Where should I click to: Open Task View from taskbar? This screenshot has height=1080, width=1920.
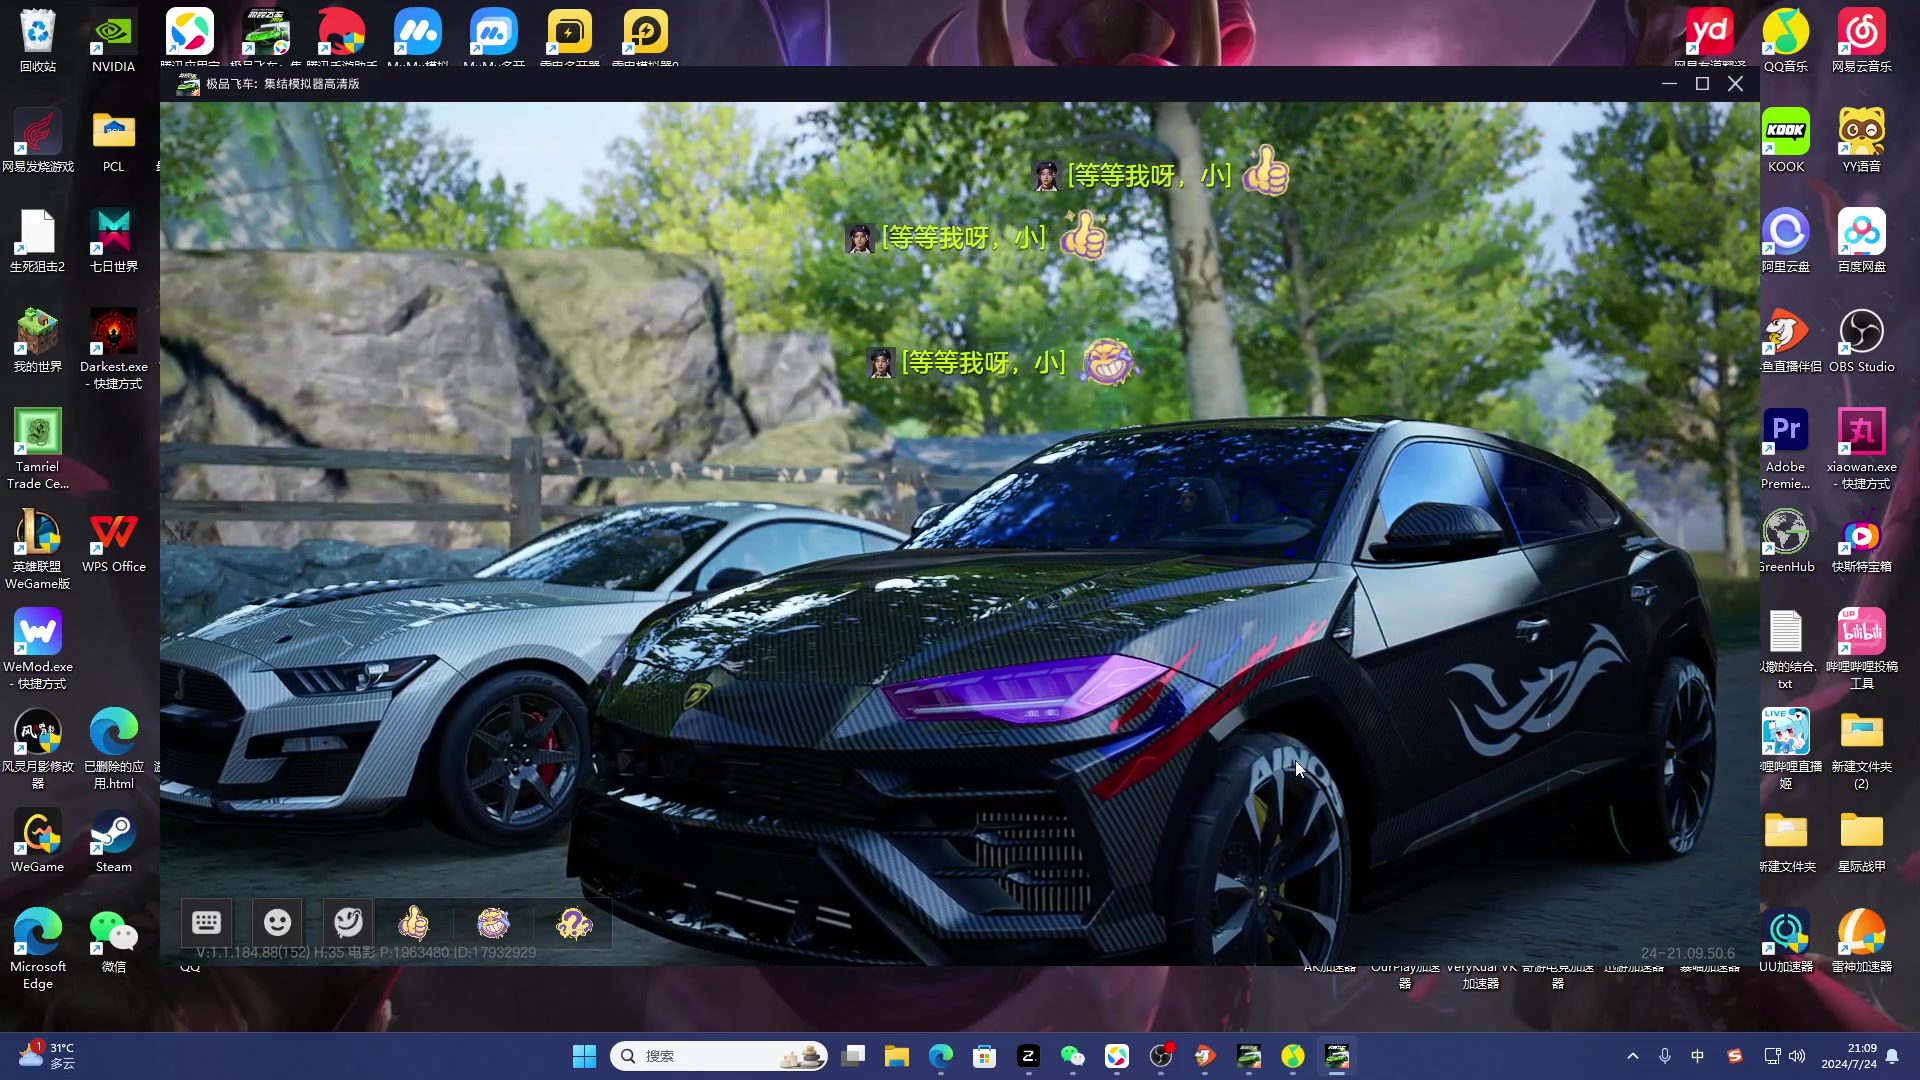[x=853, y=1056]
